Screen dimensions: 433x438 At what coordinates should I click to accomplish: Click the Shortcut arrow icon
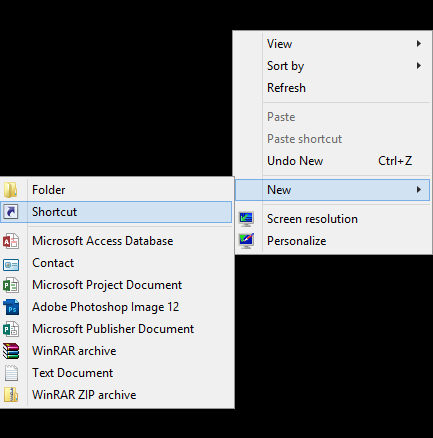pyautogui.click(x=11, y=212)
